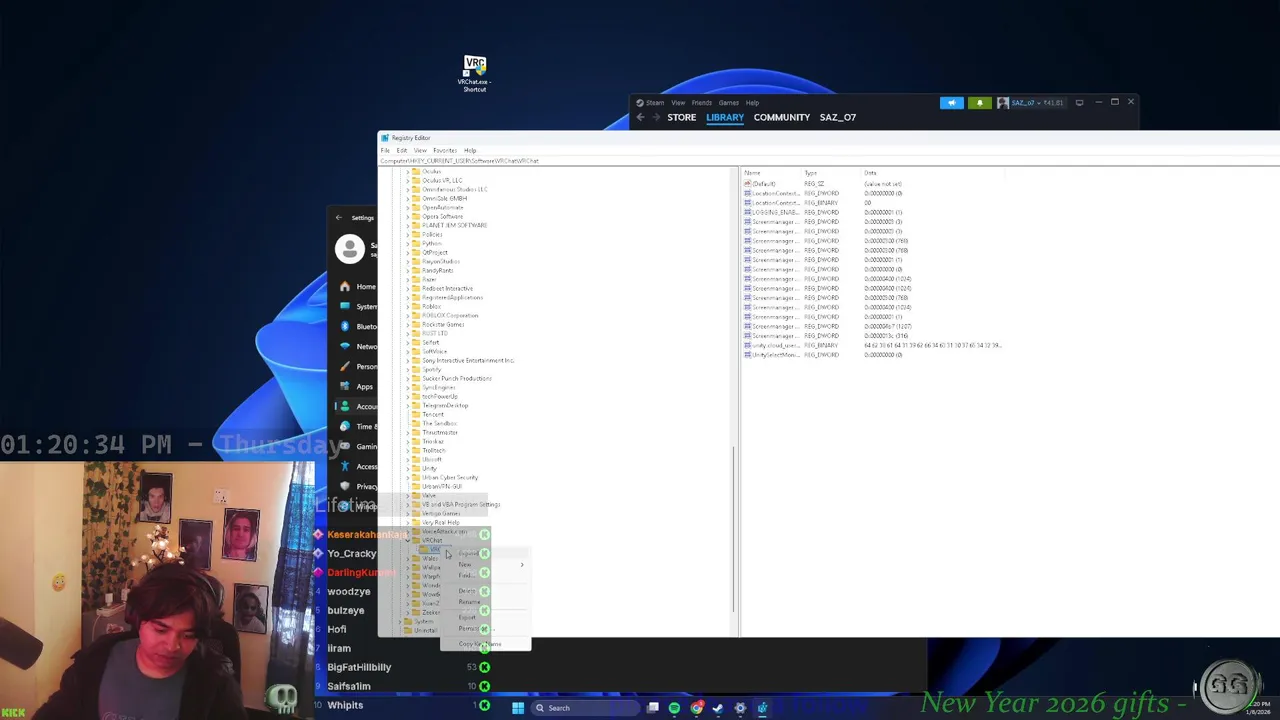Open the Windows Start button
The image size is (1280, 720).
click(518, 708)
